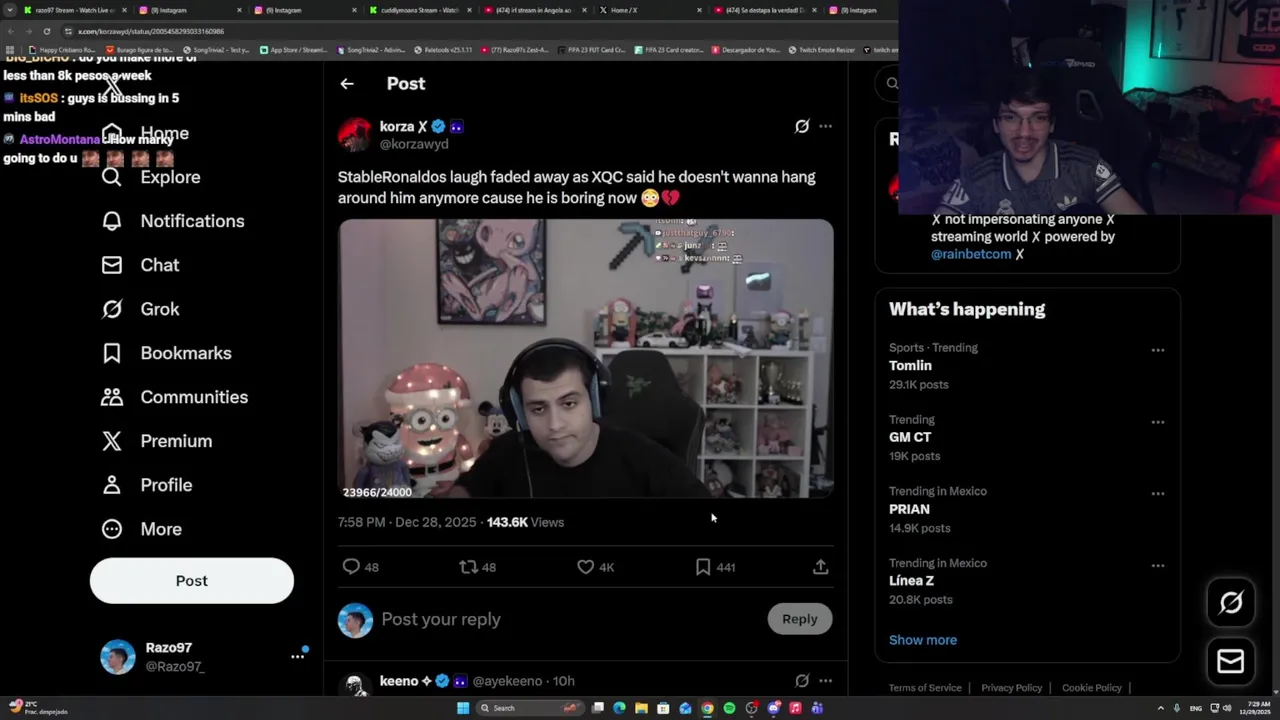Click the 143.6K Views count
The height and width of the screenshot is (720, 1280).
pos(525,522)
